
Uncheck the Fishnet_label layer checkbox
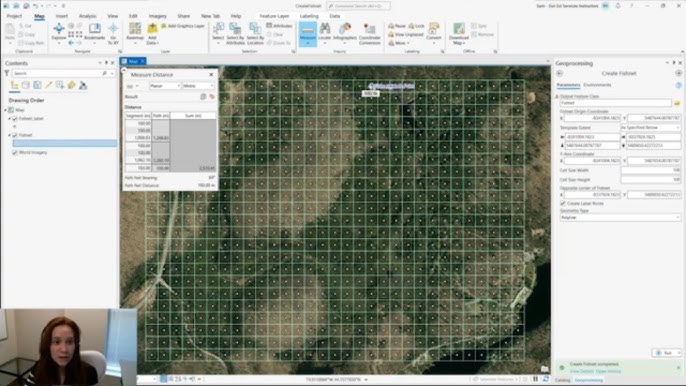[x=15, y=119]
